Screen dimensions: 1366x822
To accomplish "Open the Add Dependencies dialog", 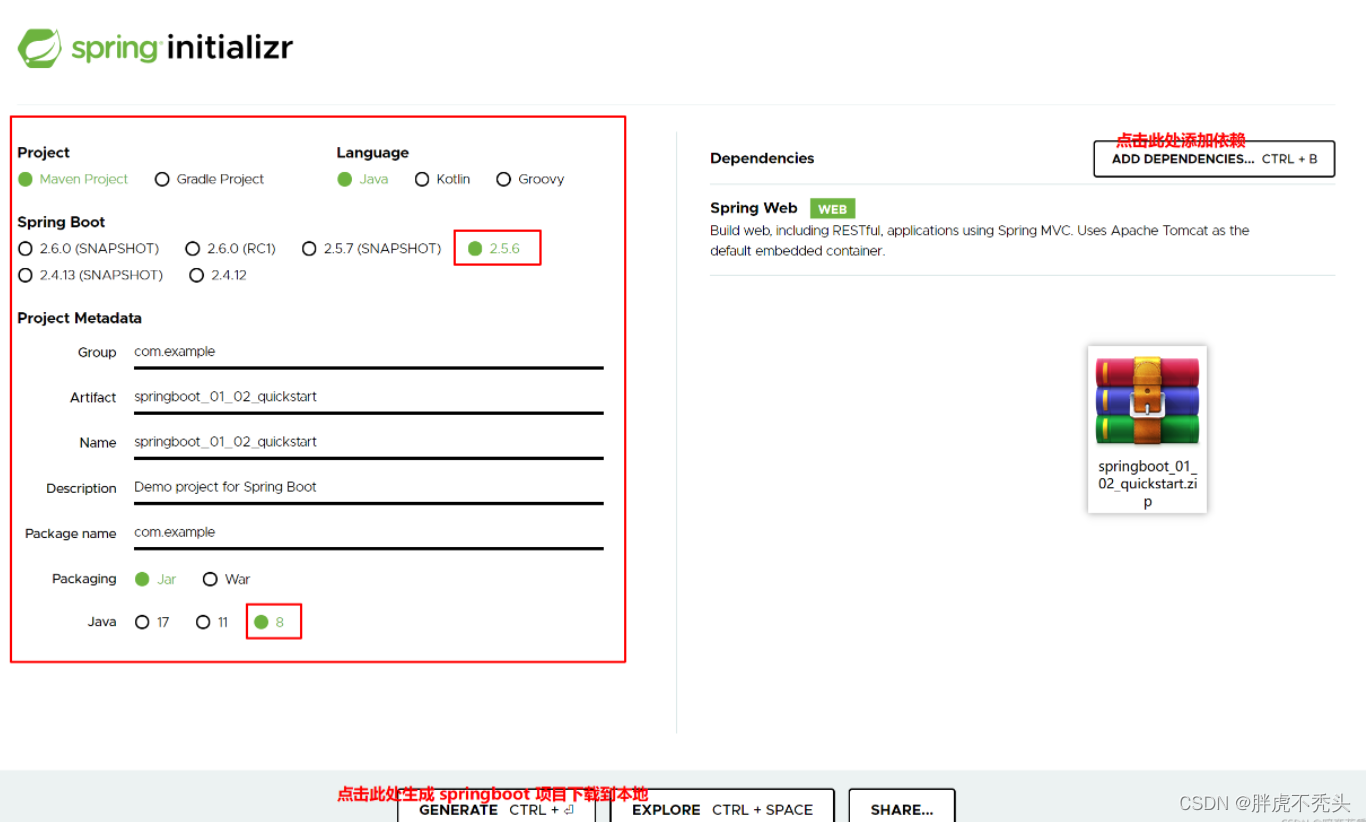I will click(1214, 159).
